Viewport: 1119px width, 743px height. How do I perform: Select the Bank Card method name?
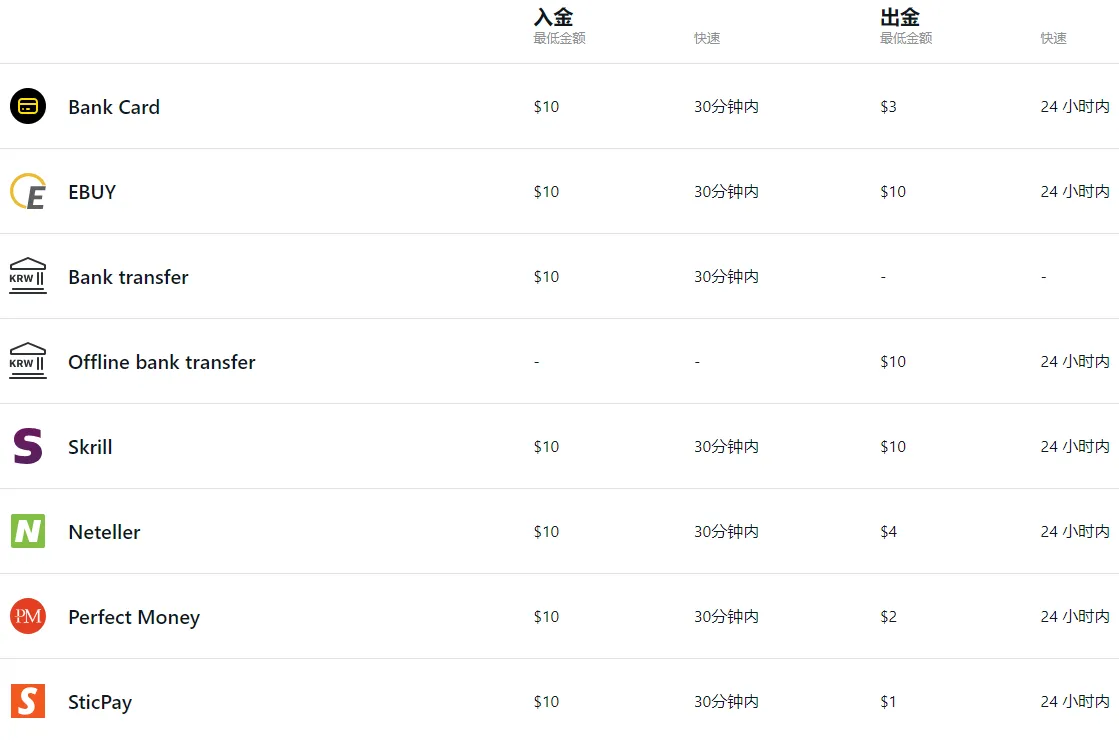(x=114, y=107)
